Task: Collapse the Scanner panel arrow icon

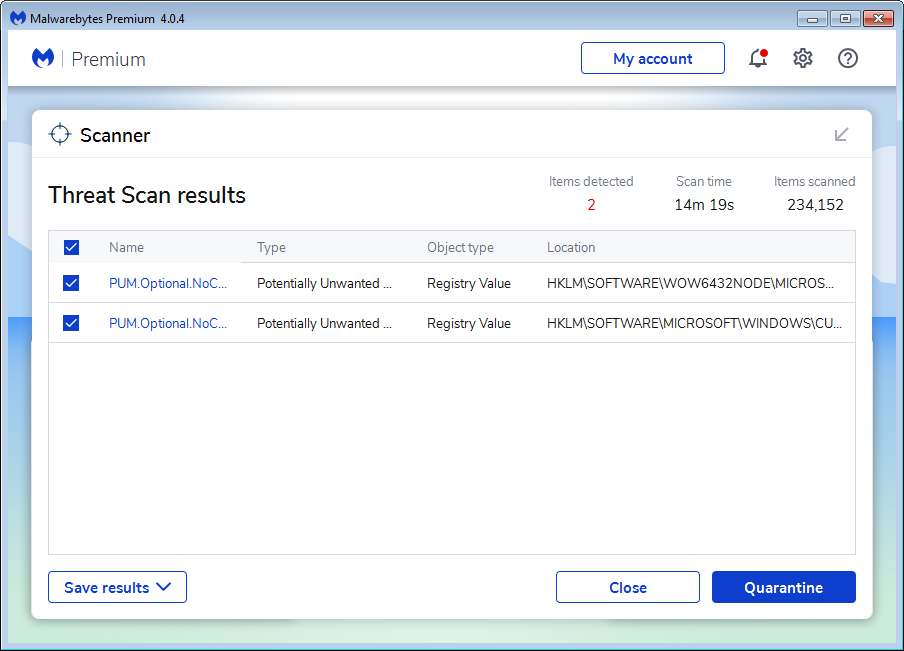Action: [x=841, y=134]
